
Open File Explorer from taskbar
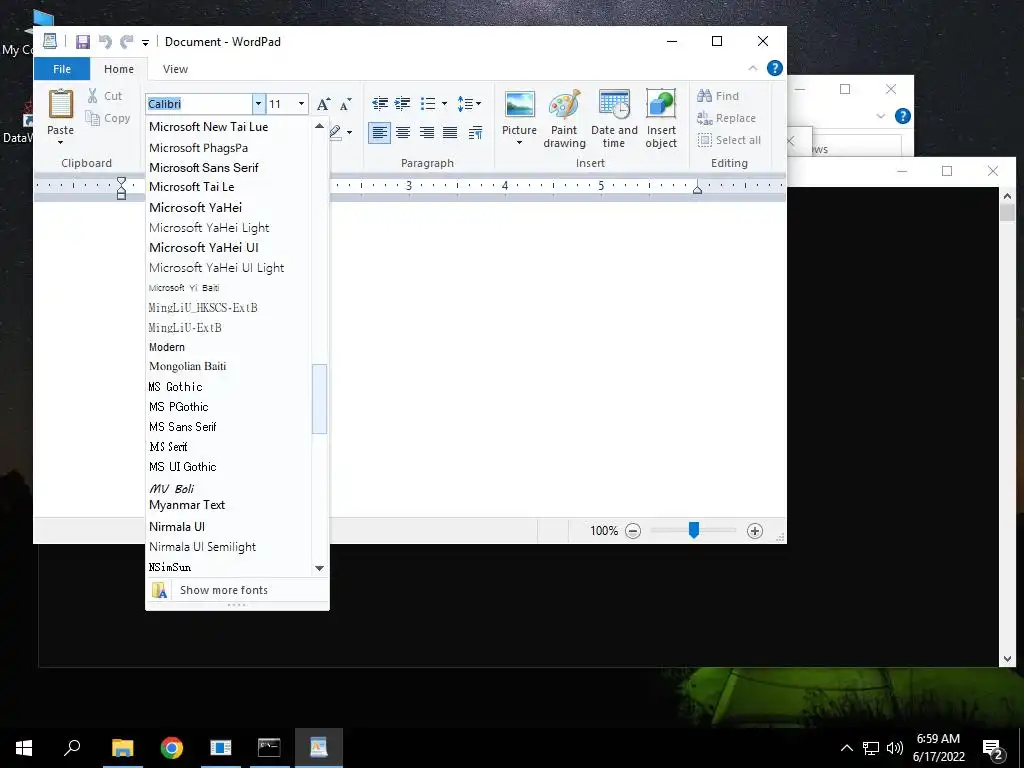click(123, 748)
